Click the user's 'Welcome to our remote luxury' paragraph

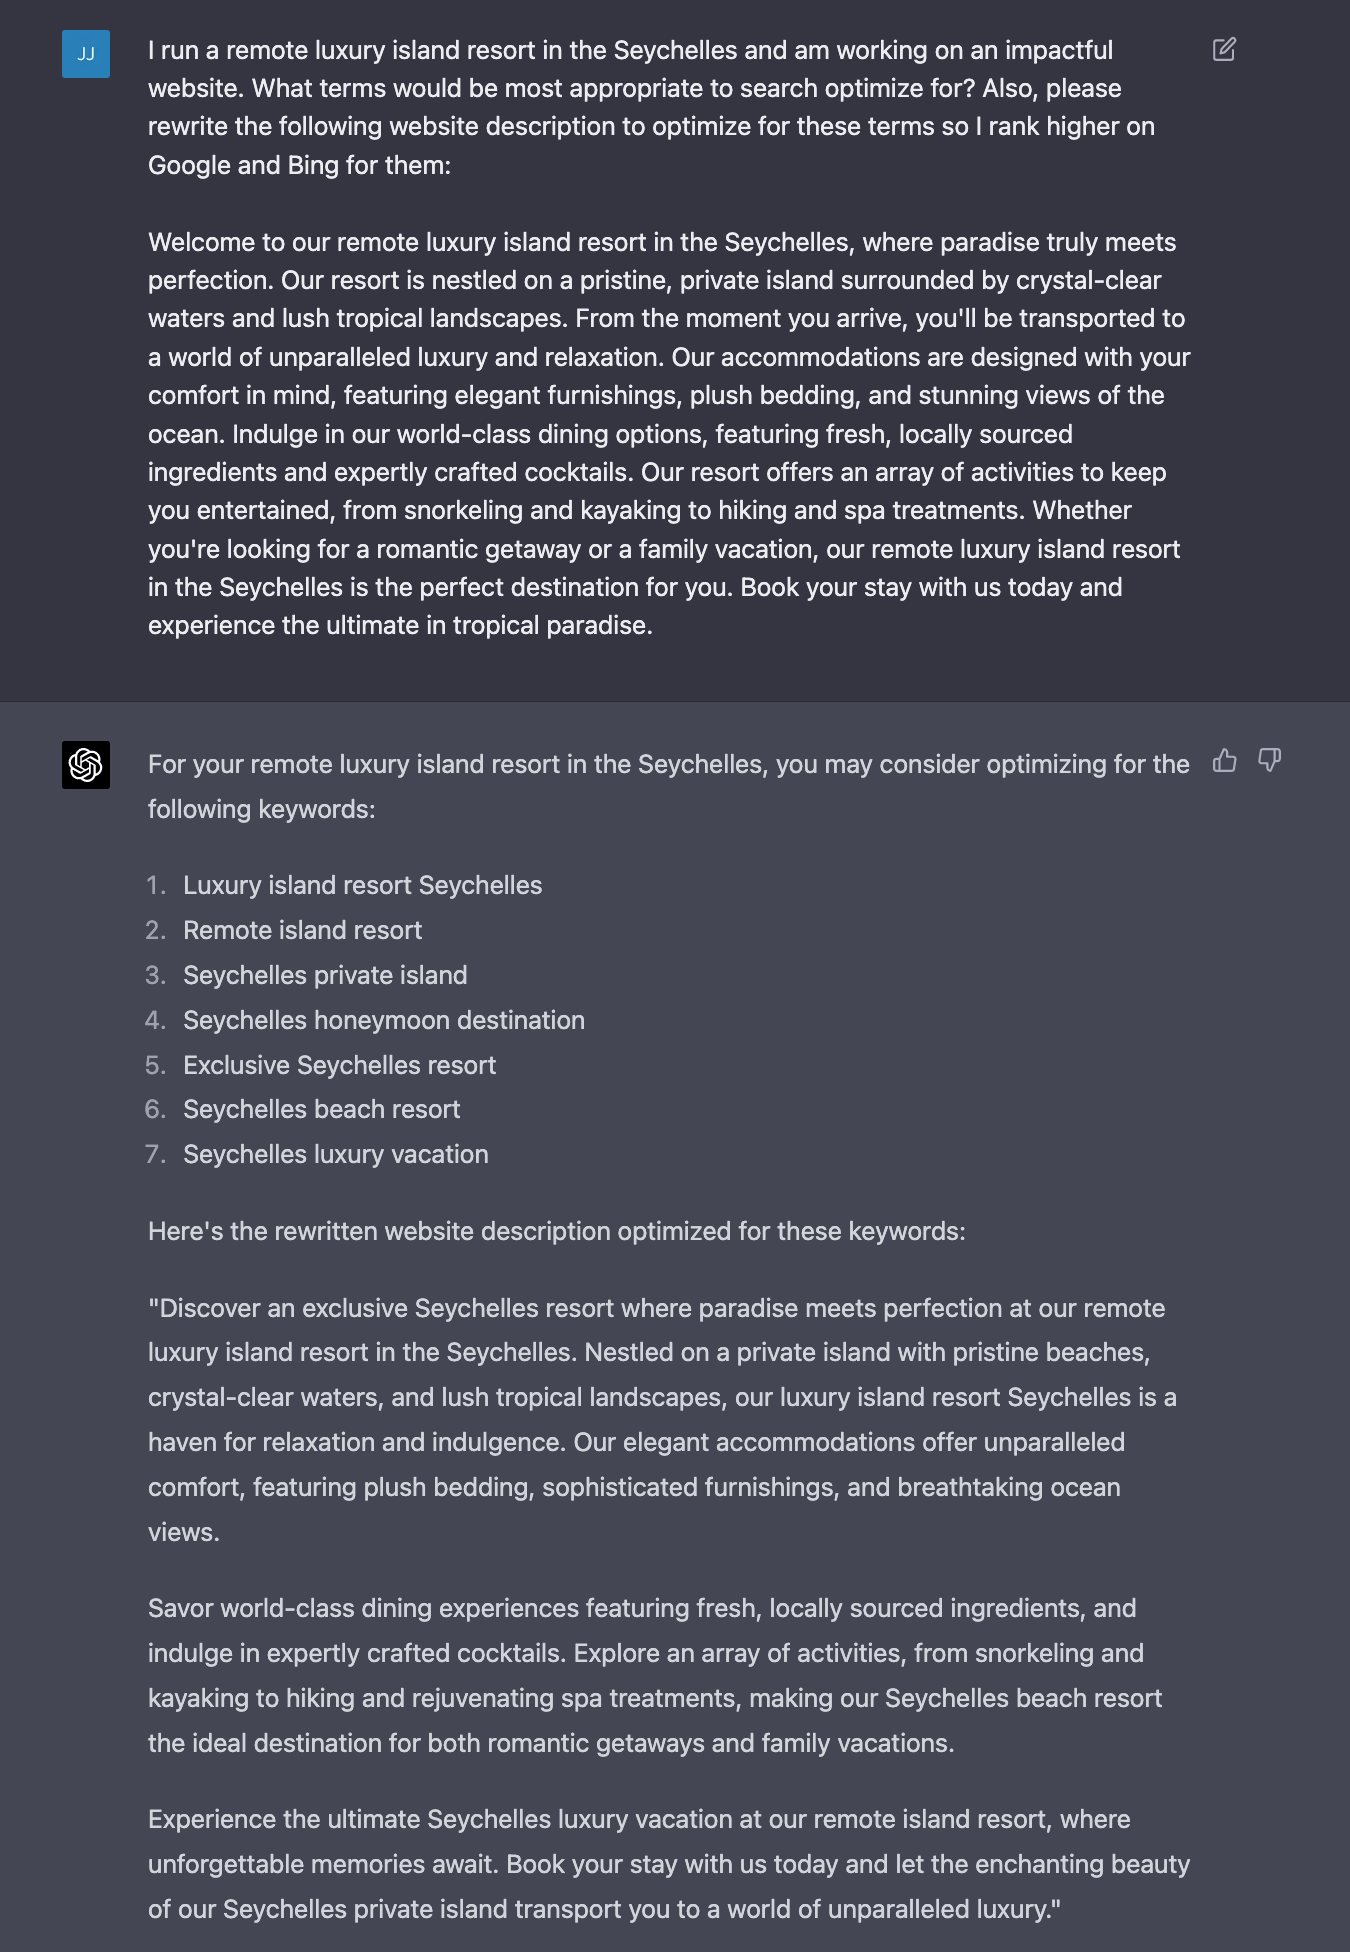[x=669, y=434]
